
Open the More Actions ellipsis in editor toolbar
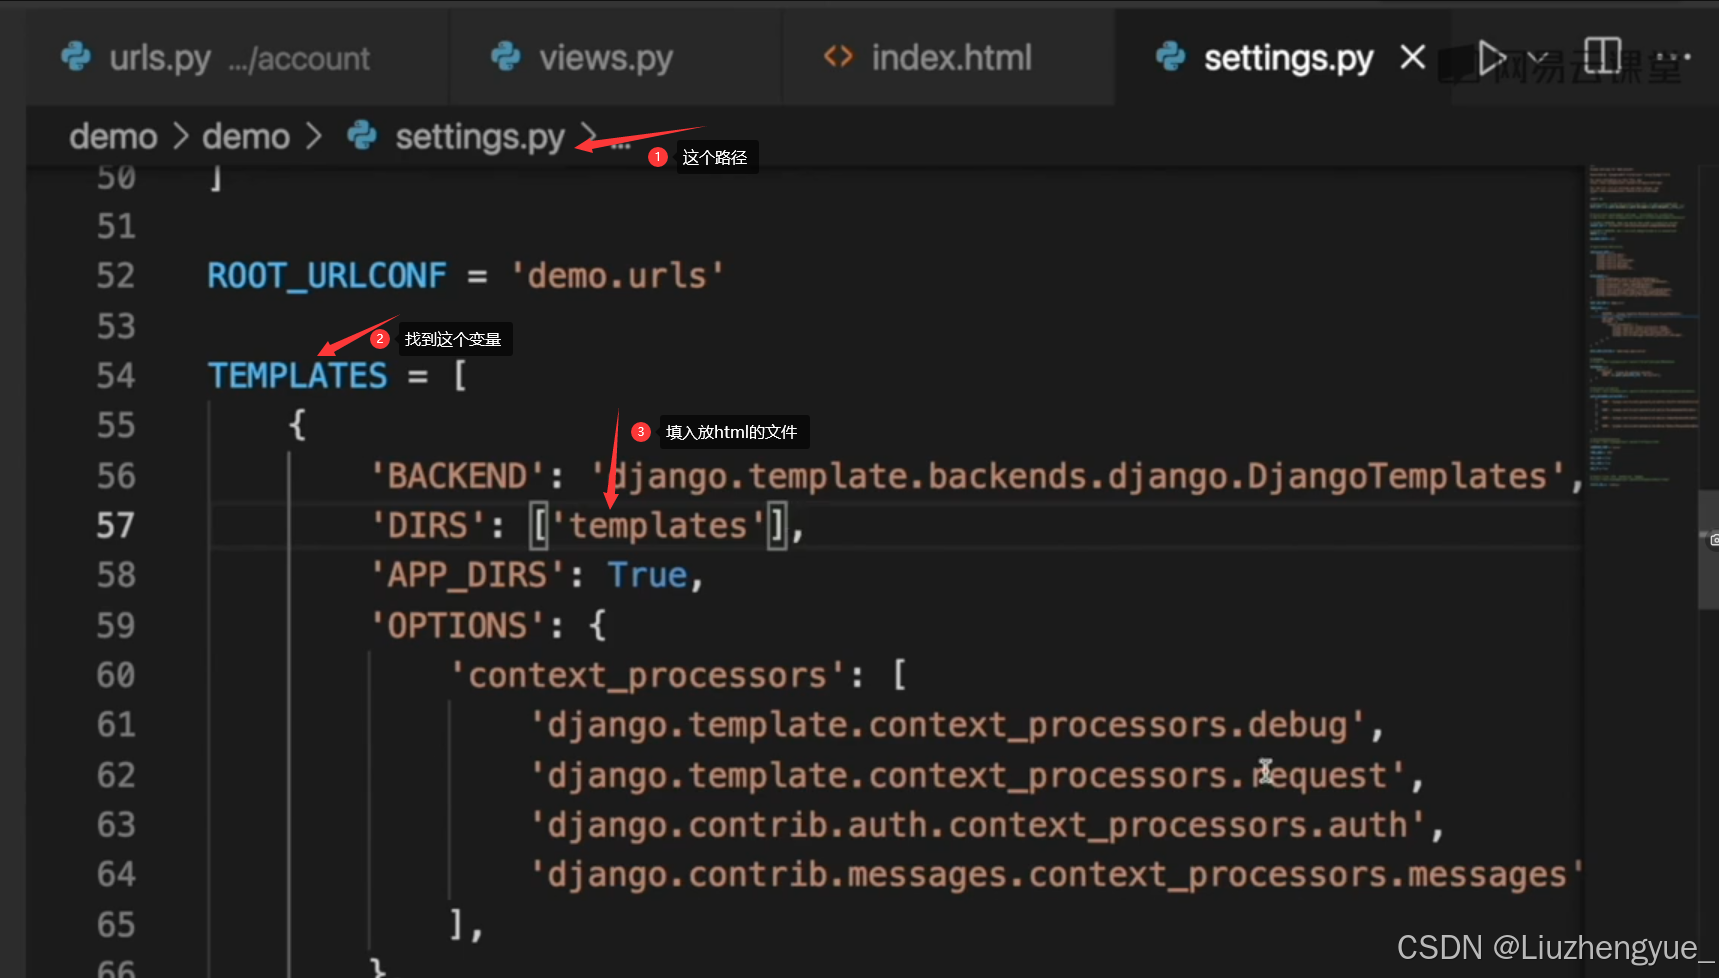pos(1673,57)
